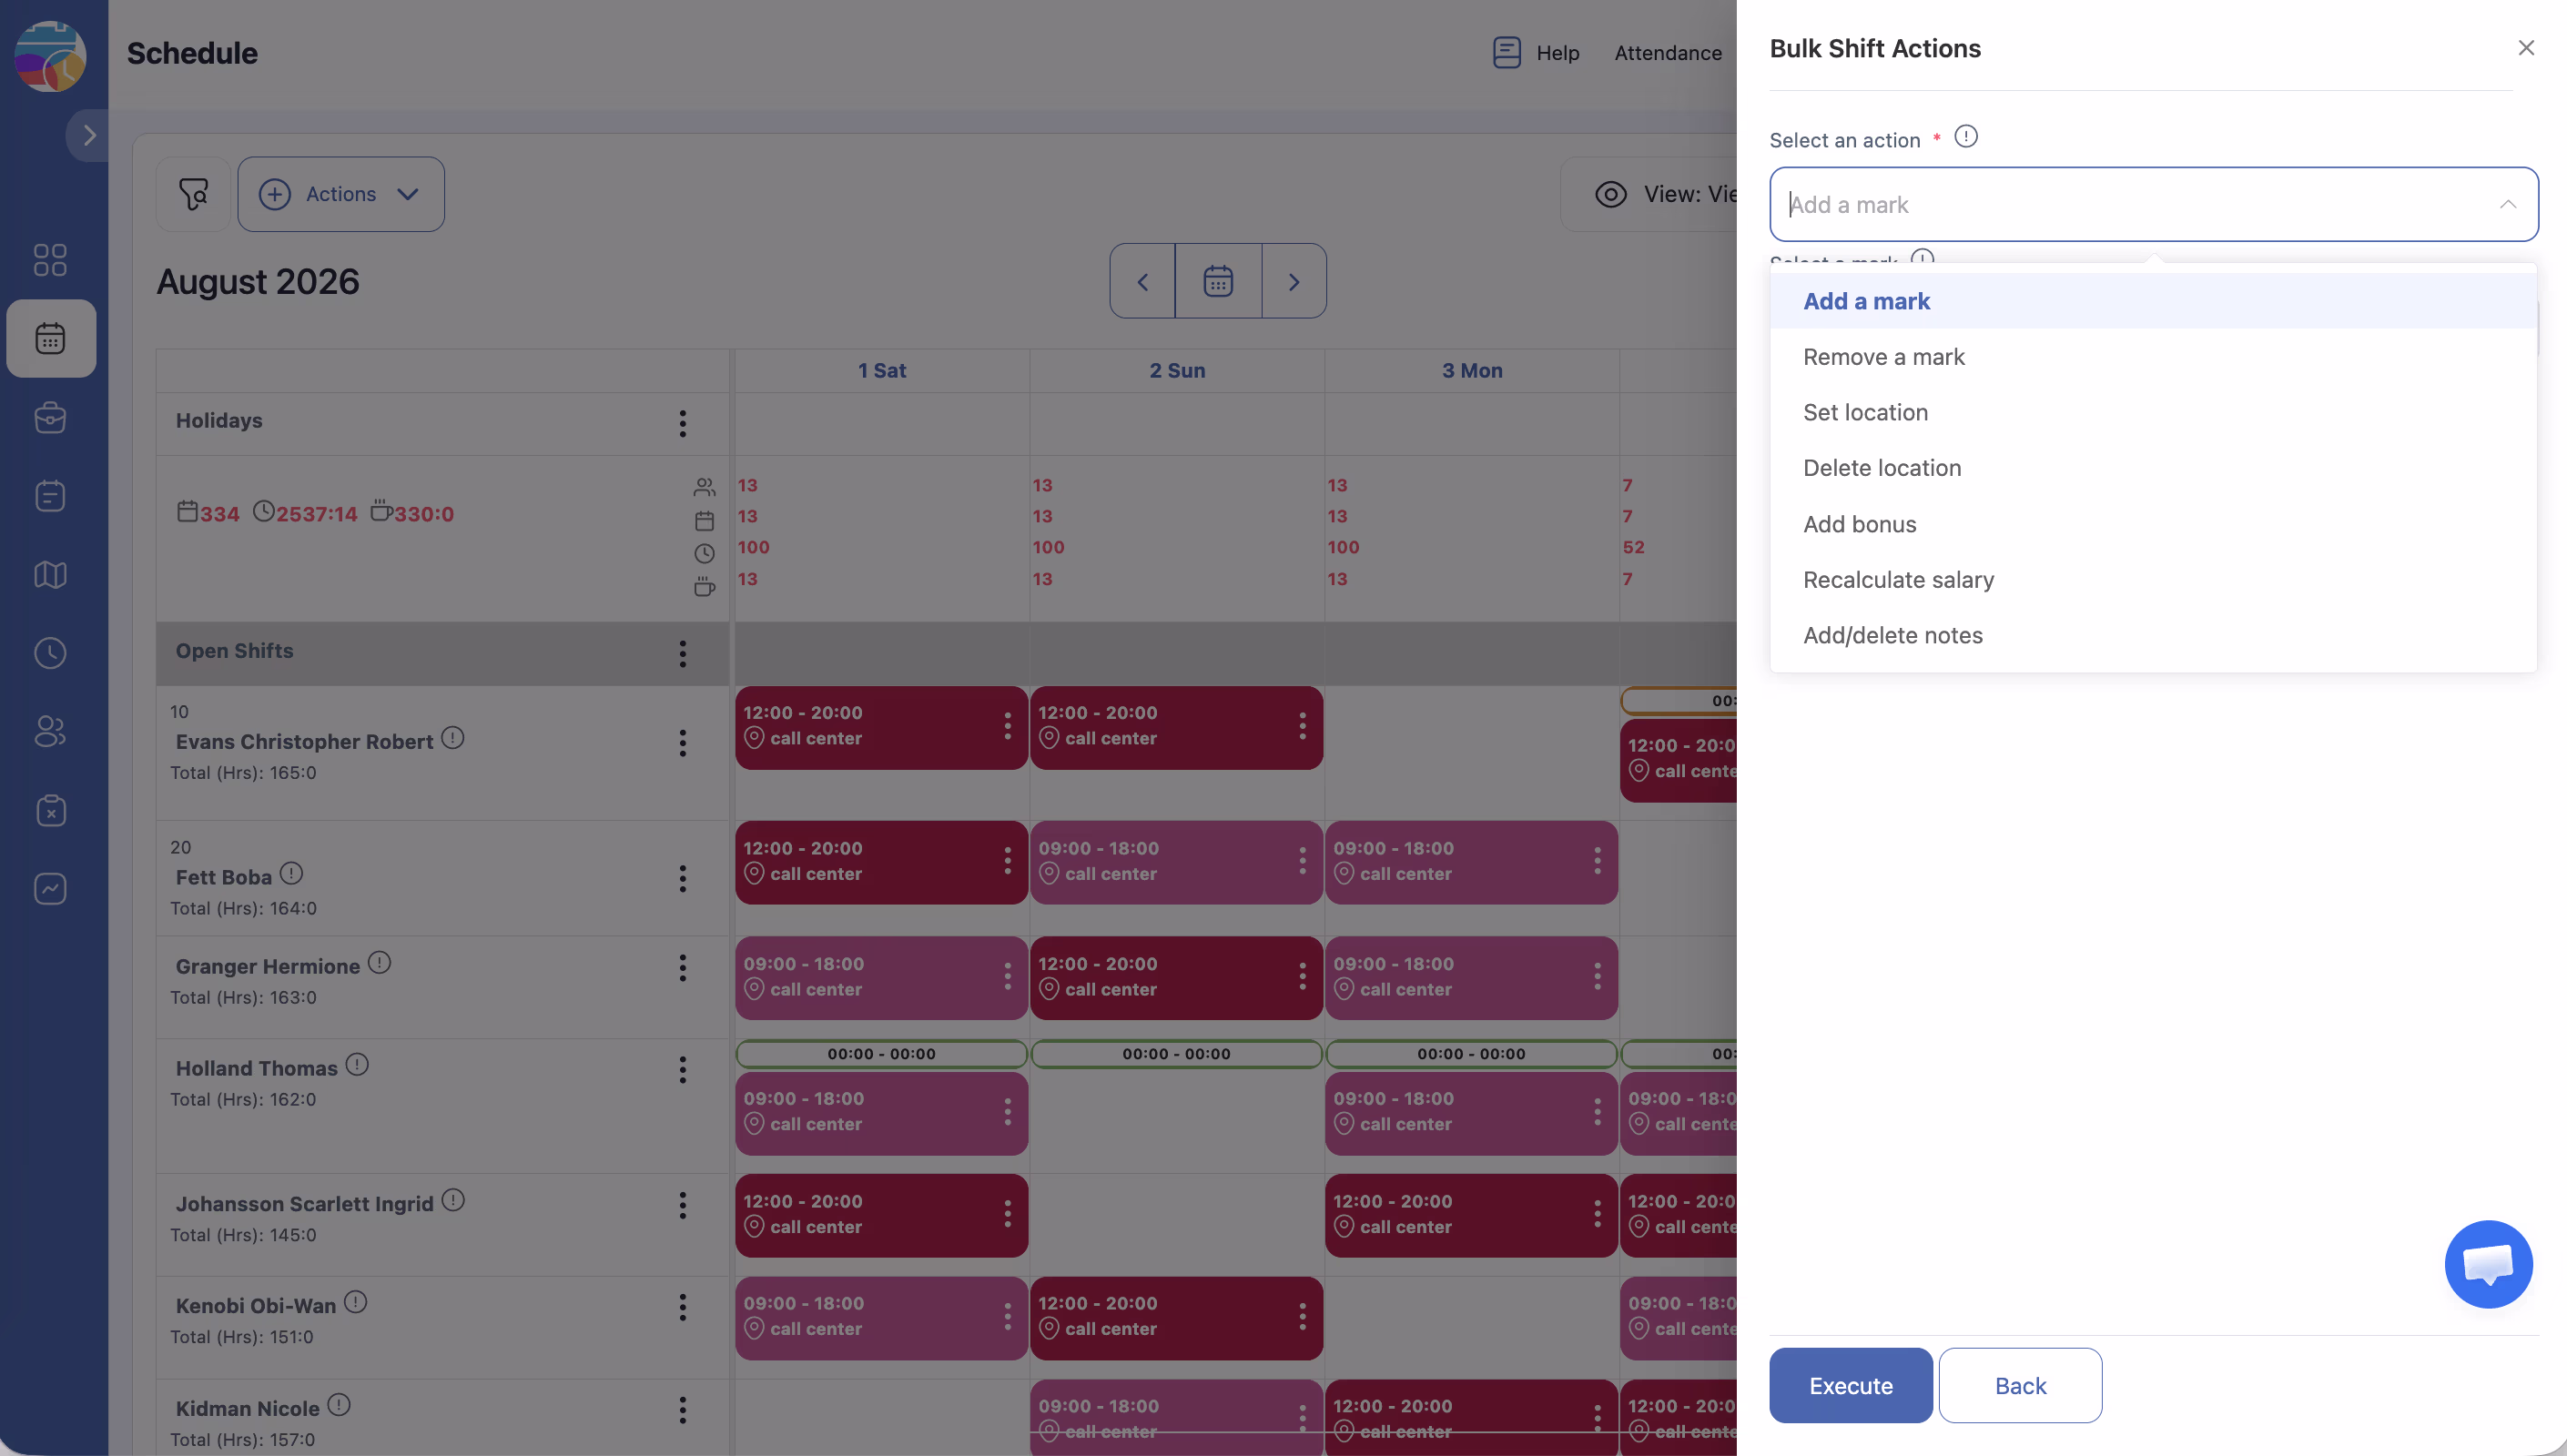
Task: Open the map icon in left sidebar
Action: pos(50,575)
